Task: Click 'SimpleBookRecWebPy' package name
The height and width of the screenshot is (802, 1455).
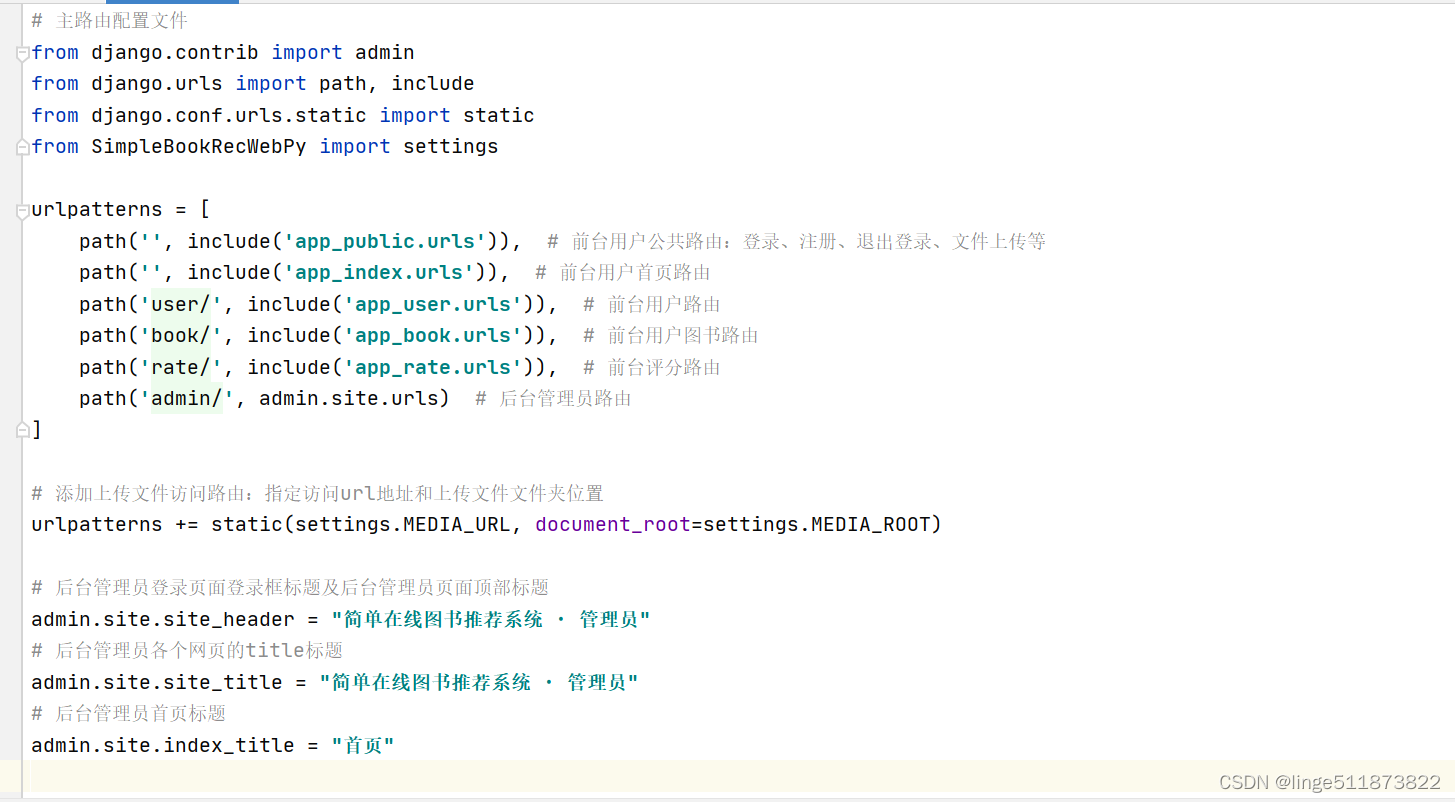Action: pos(199,147)
